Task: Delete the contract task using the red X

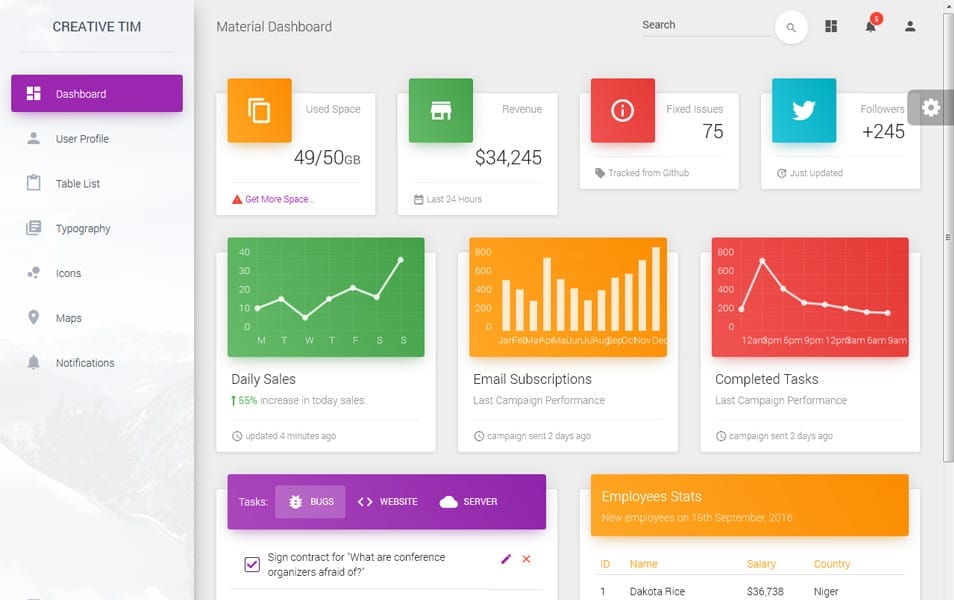Action: coord(527,561)
